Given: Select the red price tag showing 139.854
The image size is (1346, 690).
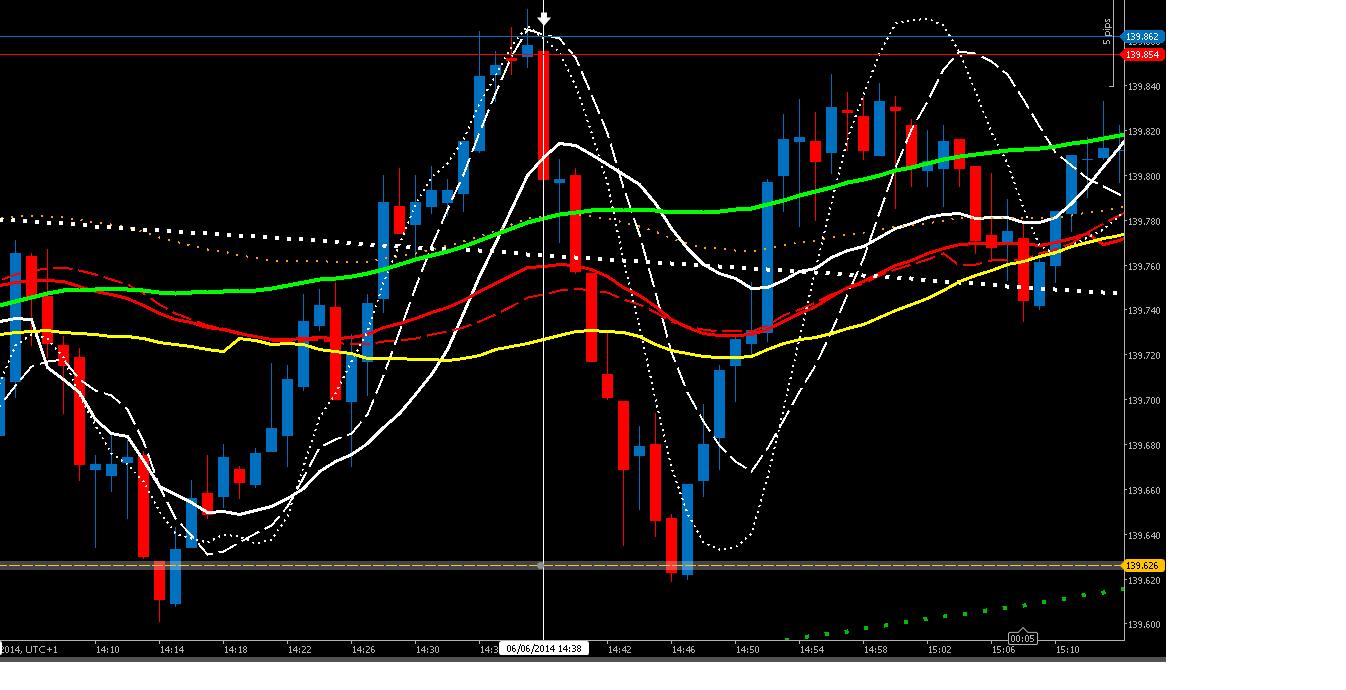Looking at the screenshot, I should (x=1142, y=54).
